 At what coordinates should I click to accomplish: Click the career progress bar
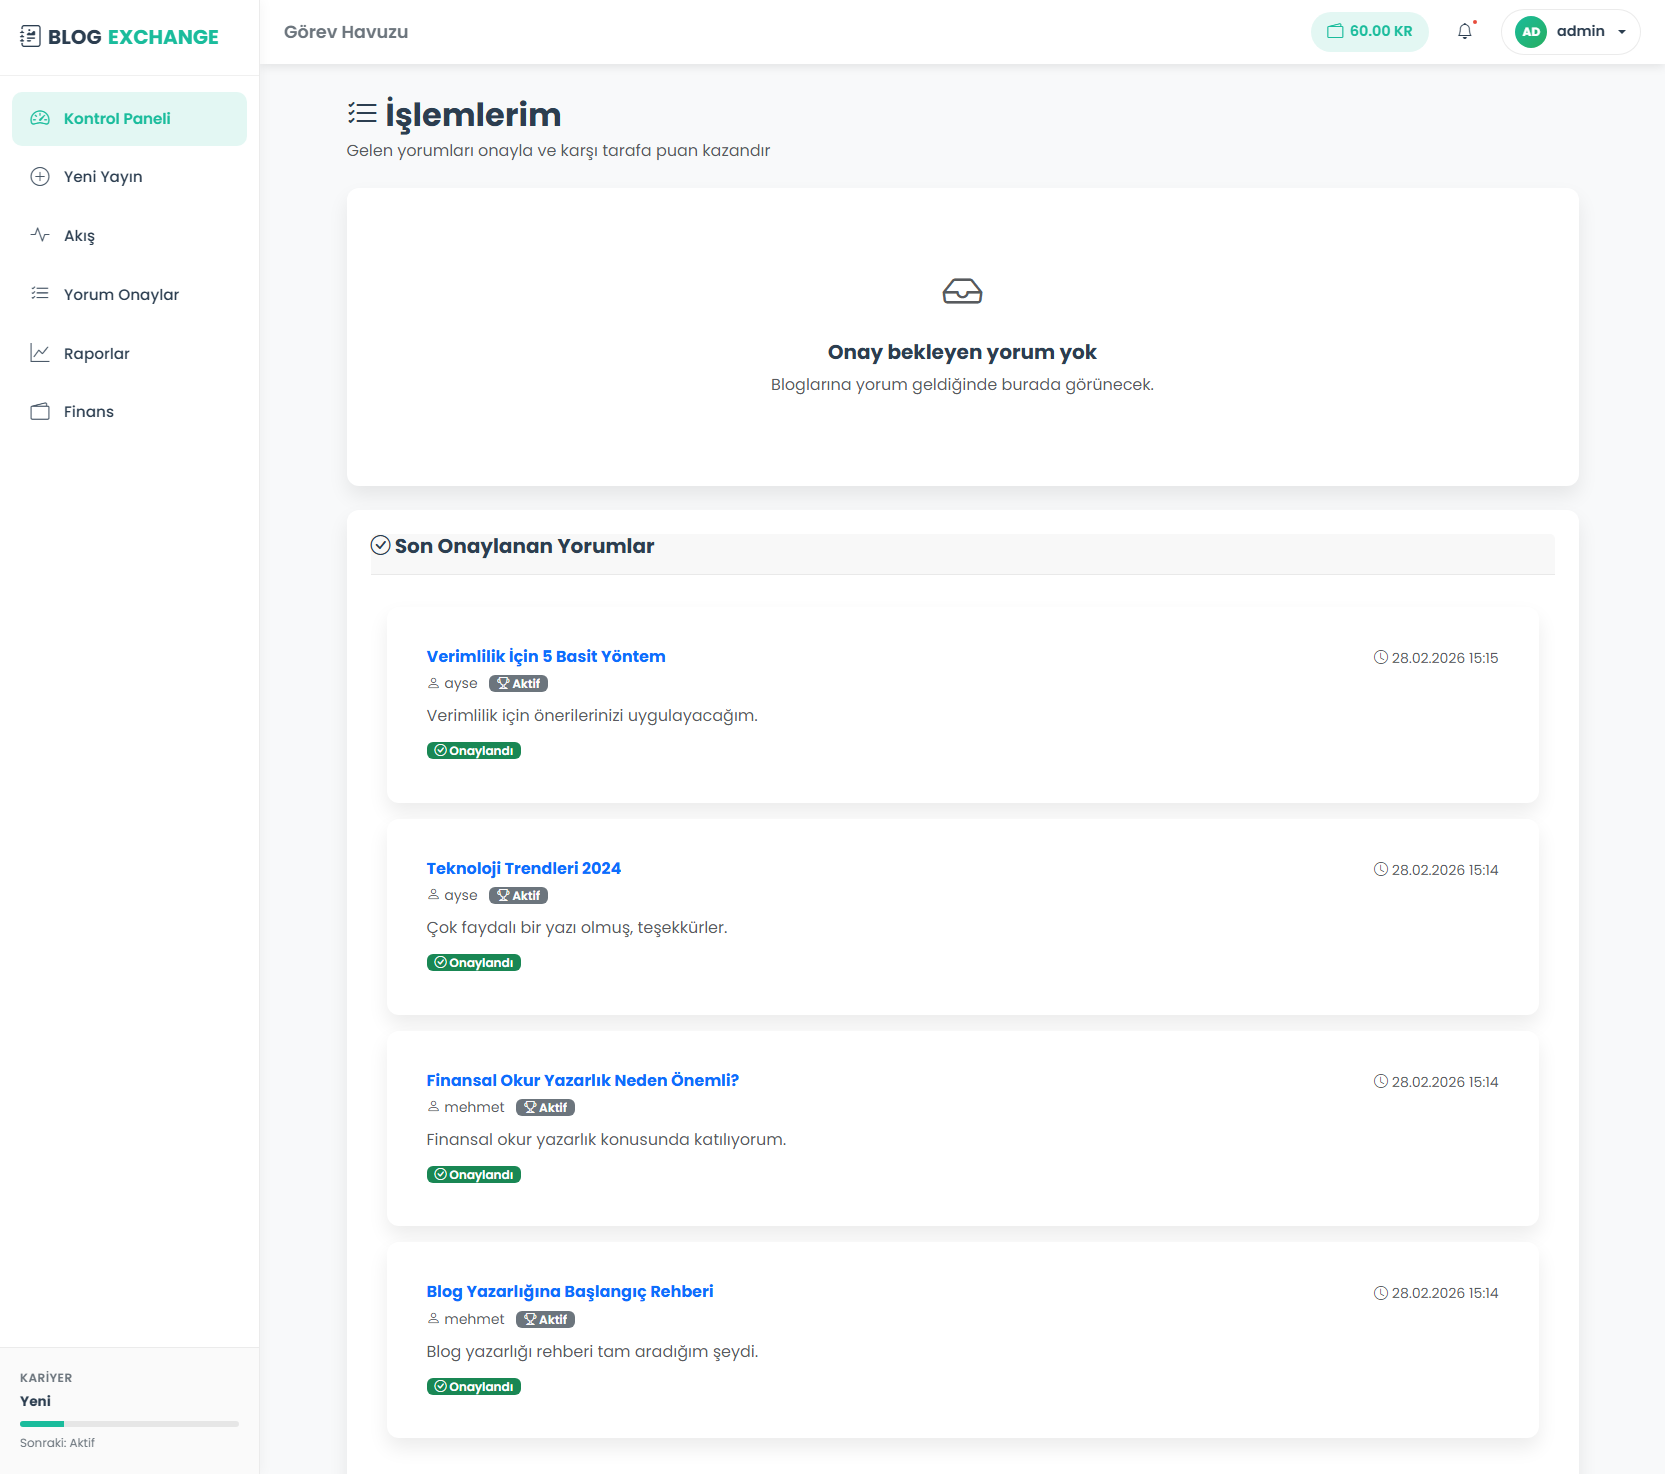[x=129, y=1423]
